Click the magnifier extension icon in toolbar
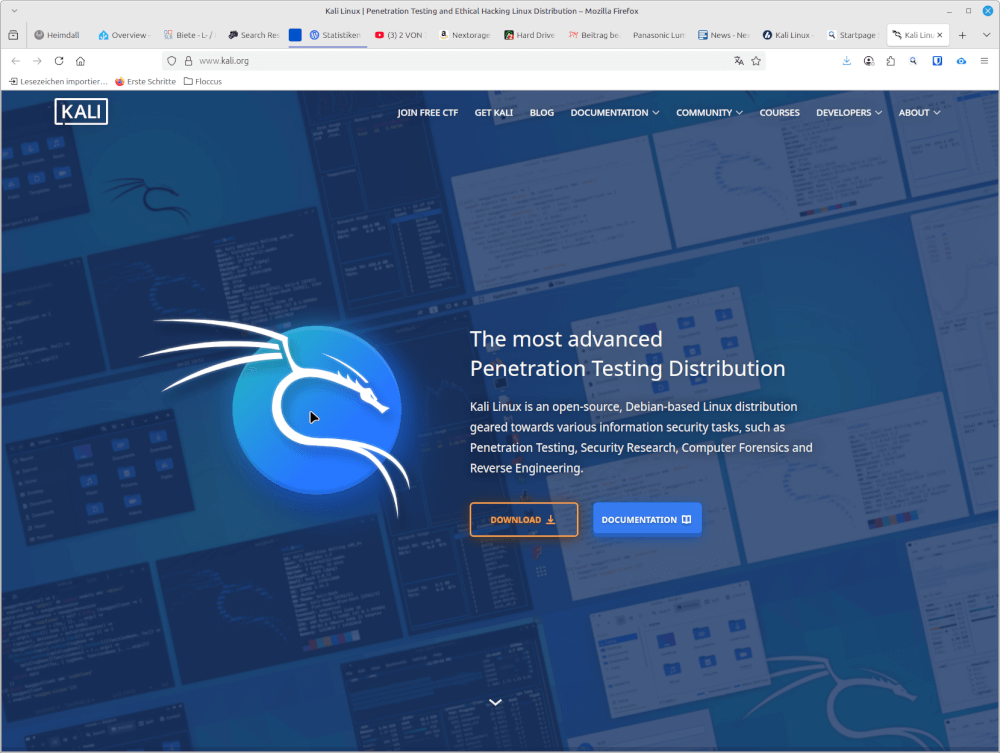Viewport: 1000px width, 753px height. pyautogui.click(x=913, y=61)
